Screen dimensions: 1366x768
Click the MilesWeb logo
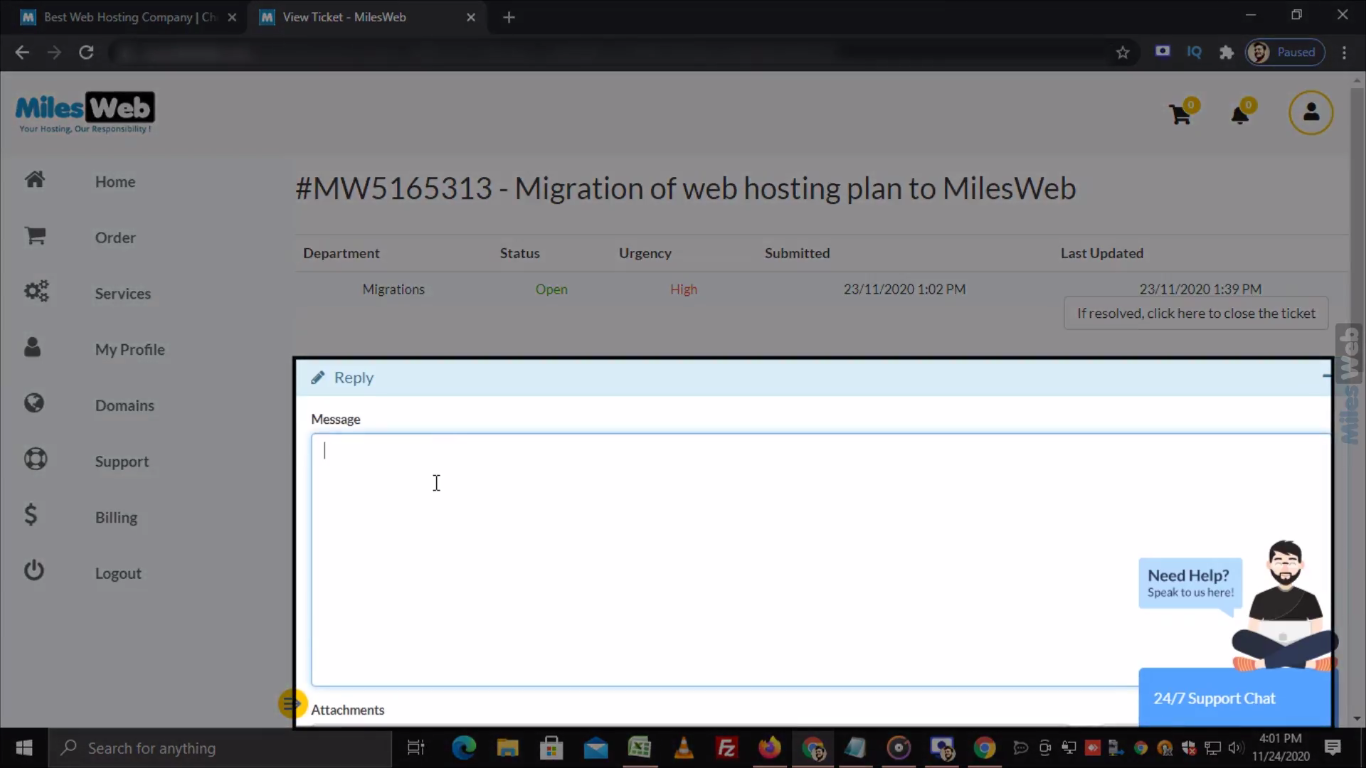[x=85, y=113]
